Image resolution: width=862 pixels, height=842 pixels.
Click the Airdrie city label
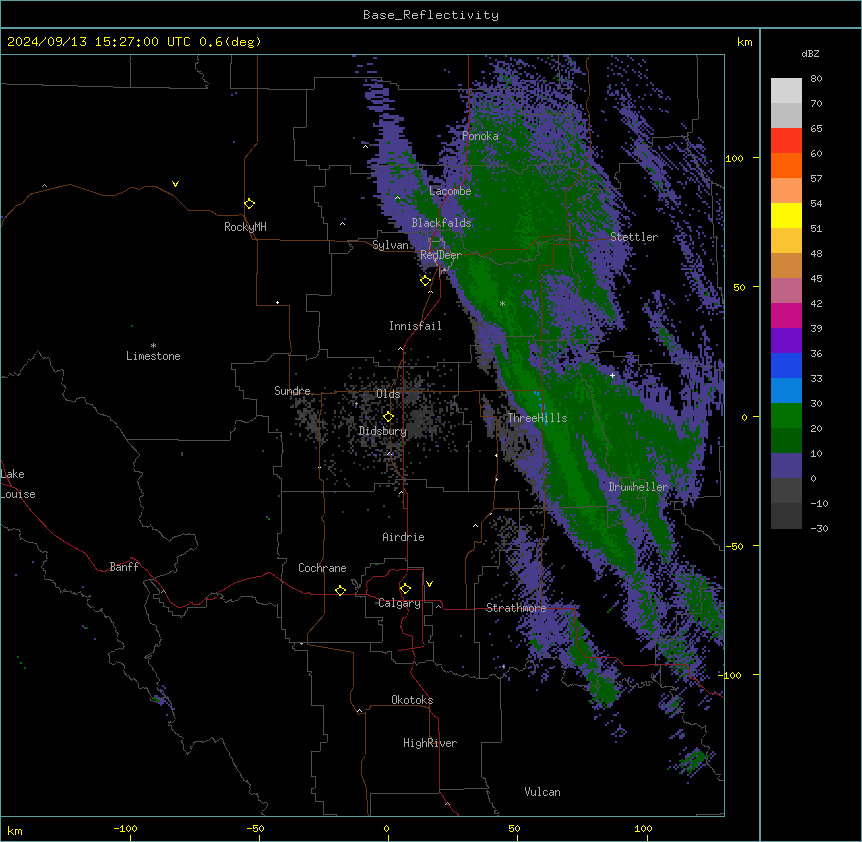(404, 537)
